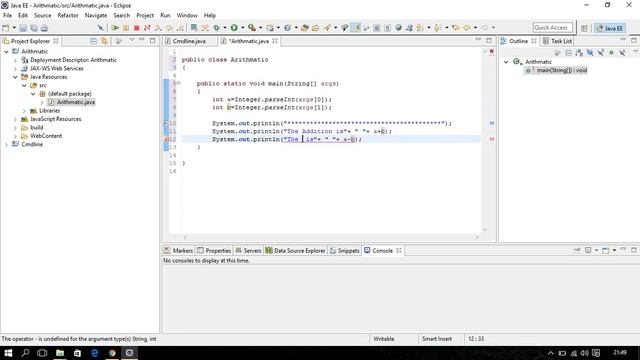This screenshot has width=640, height=360.
Task: Click the Back navigation arrow icon
Action: (x=467, y=28)
